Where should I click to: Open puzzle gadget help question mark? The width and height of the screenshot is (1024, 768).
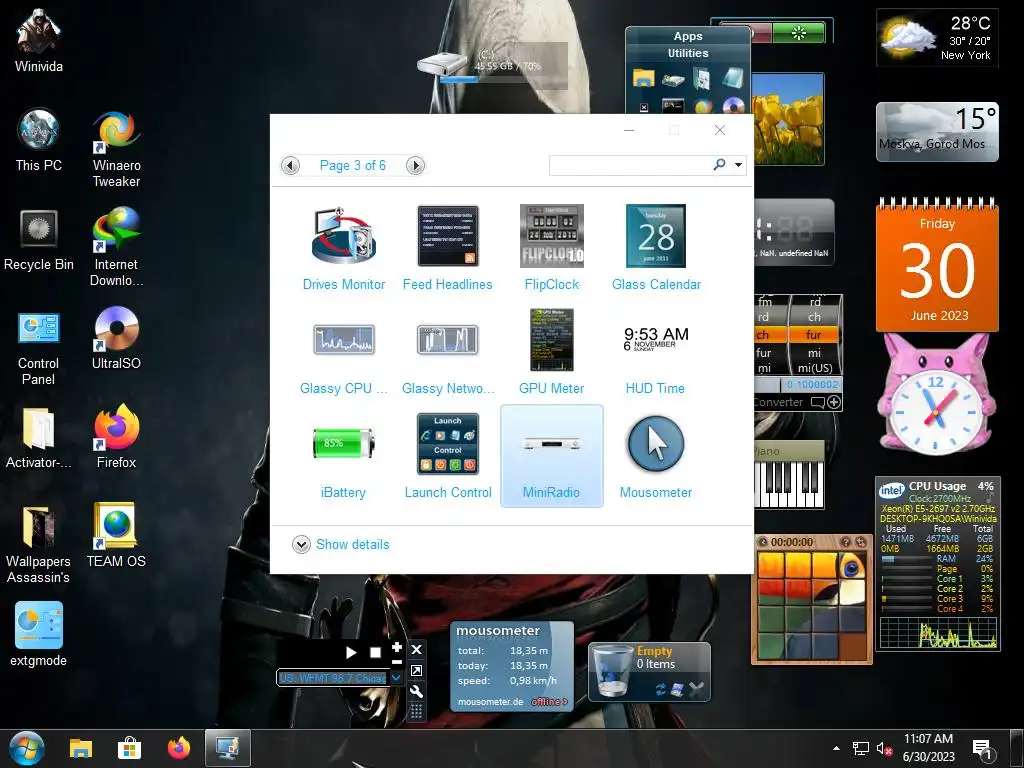845,542
